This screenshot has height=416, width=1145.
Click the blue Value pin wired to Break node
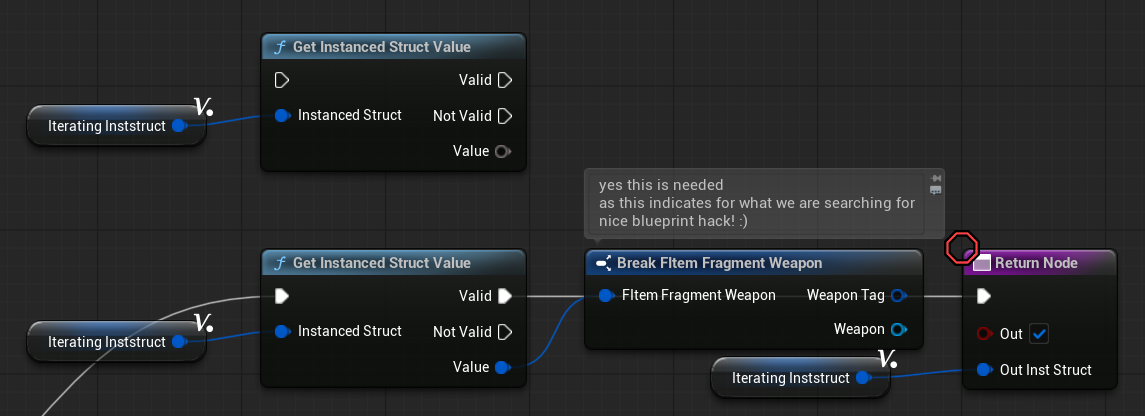pyautogui.click(x=503, y=367)
